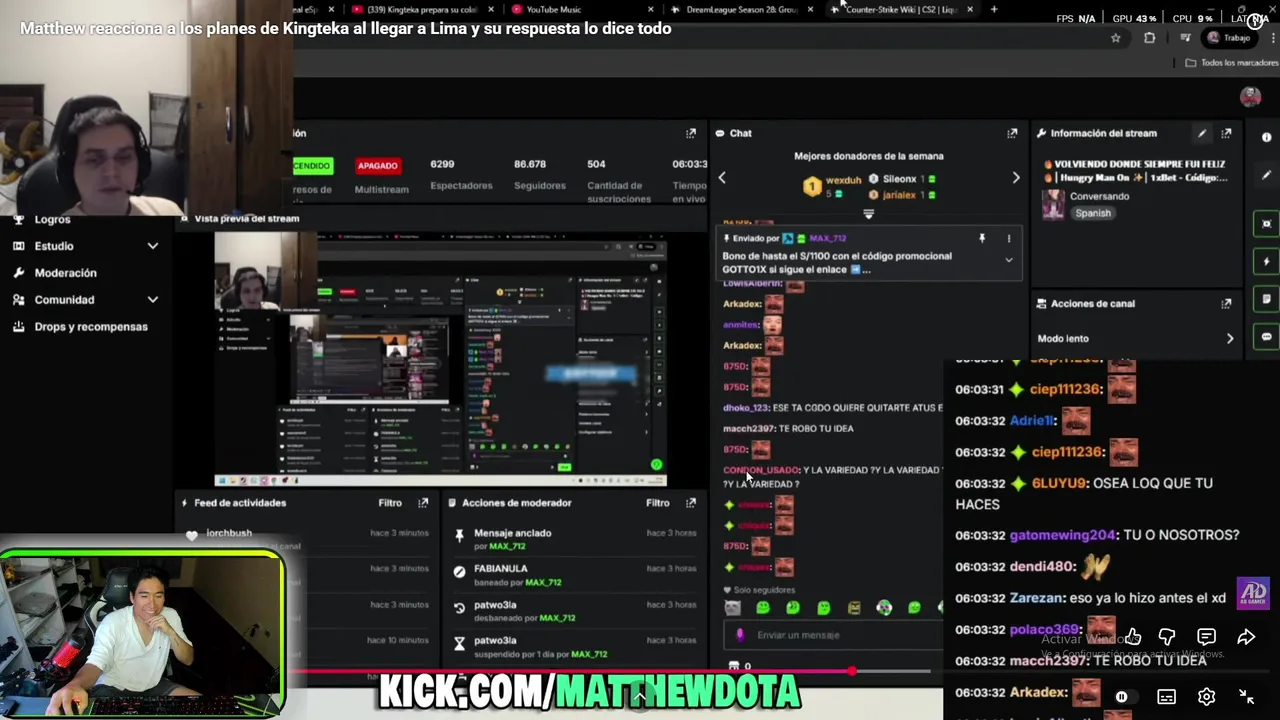Image resolution: width=1280 pixels, height=720 pixels.
Task: Open the video player settings gear
Action: coord(1206,697)
